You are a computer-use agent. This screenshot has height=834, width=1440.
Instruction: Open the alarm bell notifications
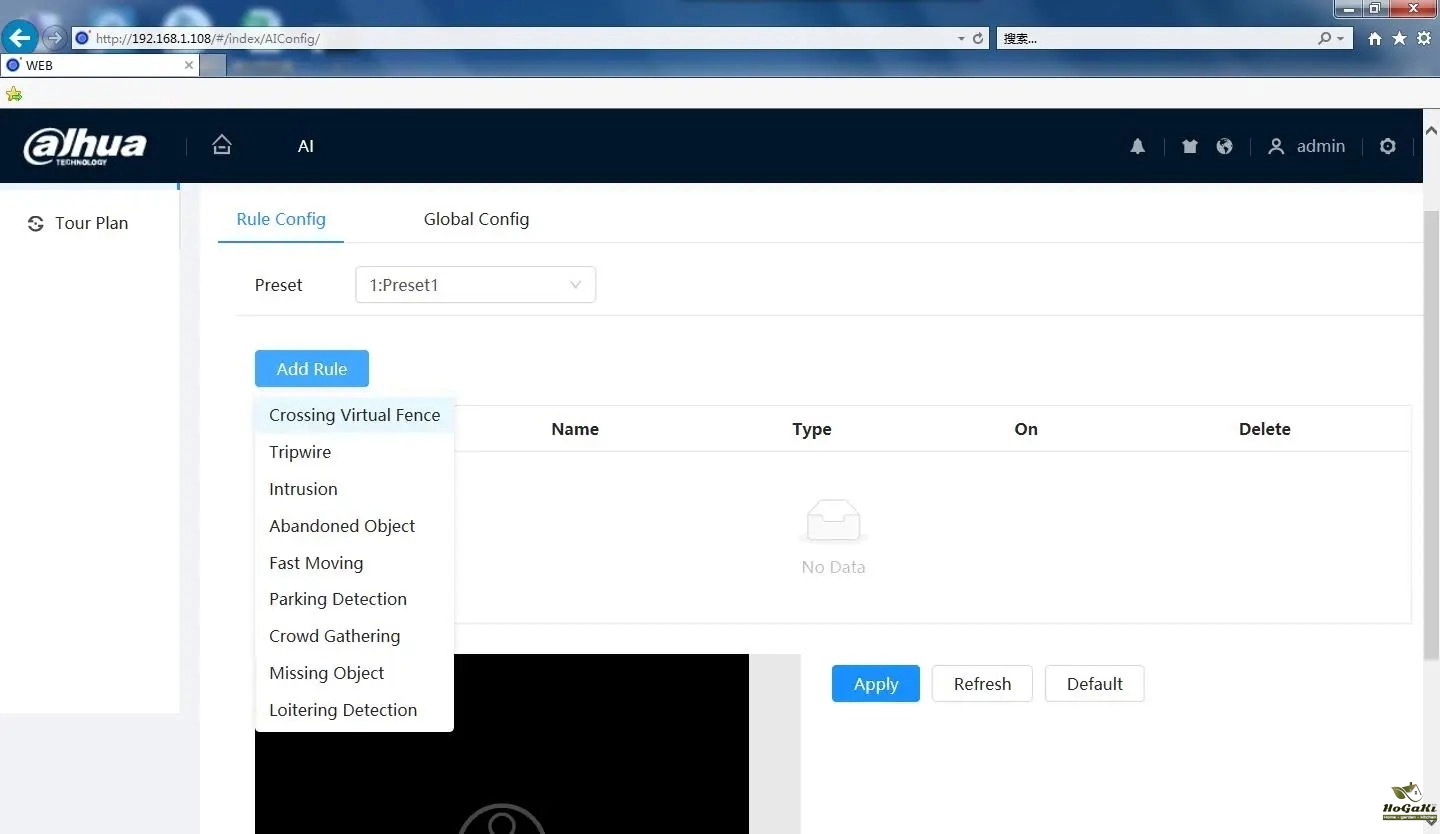[1137, 146]
